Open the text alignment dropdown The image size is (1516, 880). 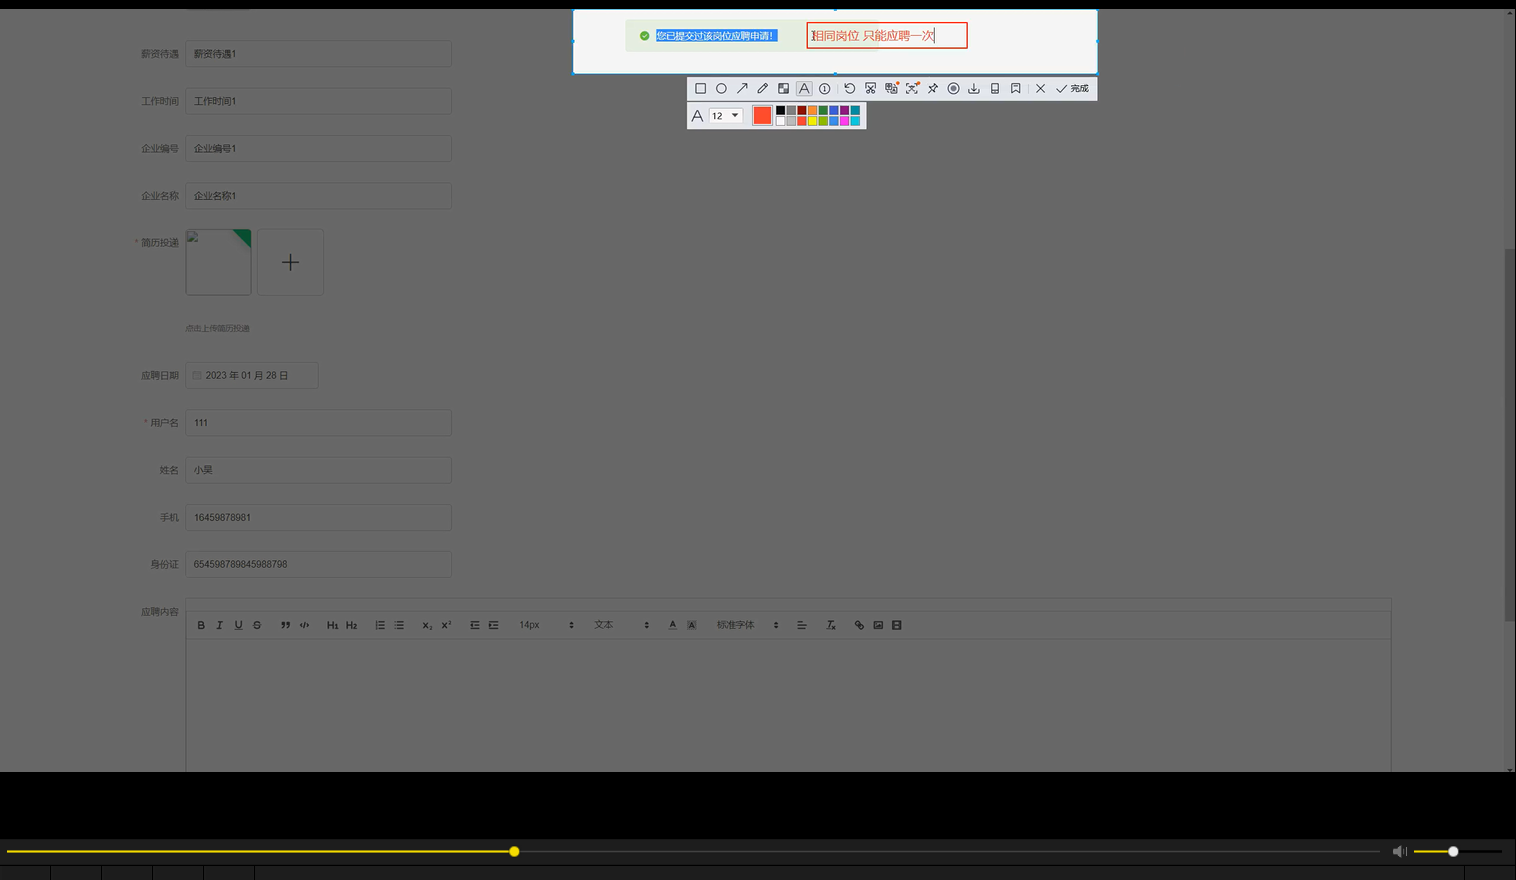point(801,625)
